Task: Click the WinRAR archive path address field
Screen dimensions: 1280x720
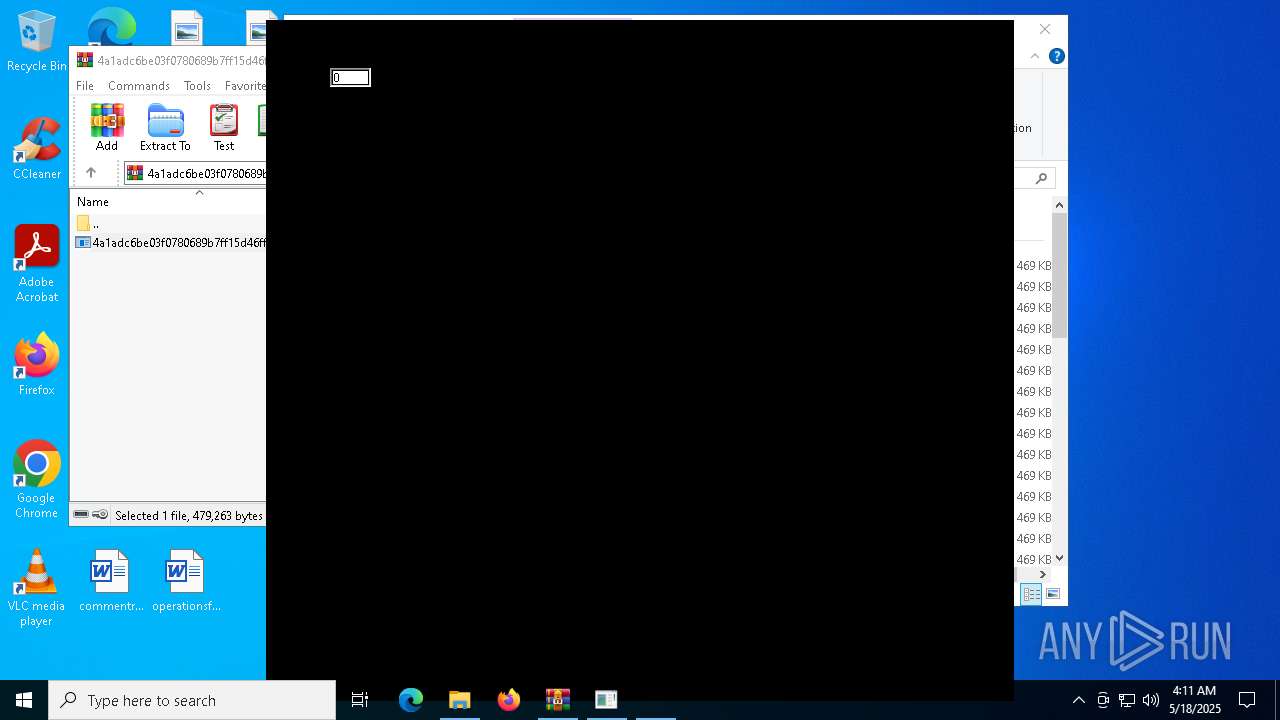Action: coord(195,173)
